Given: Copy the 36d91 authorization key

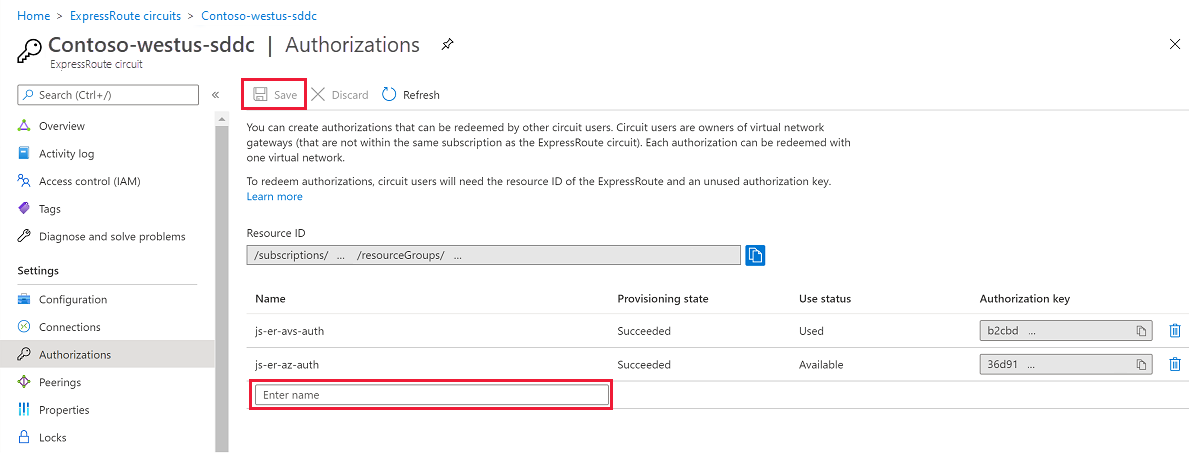Looking at the screenshot, I should pos(1140,364).
